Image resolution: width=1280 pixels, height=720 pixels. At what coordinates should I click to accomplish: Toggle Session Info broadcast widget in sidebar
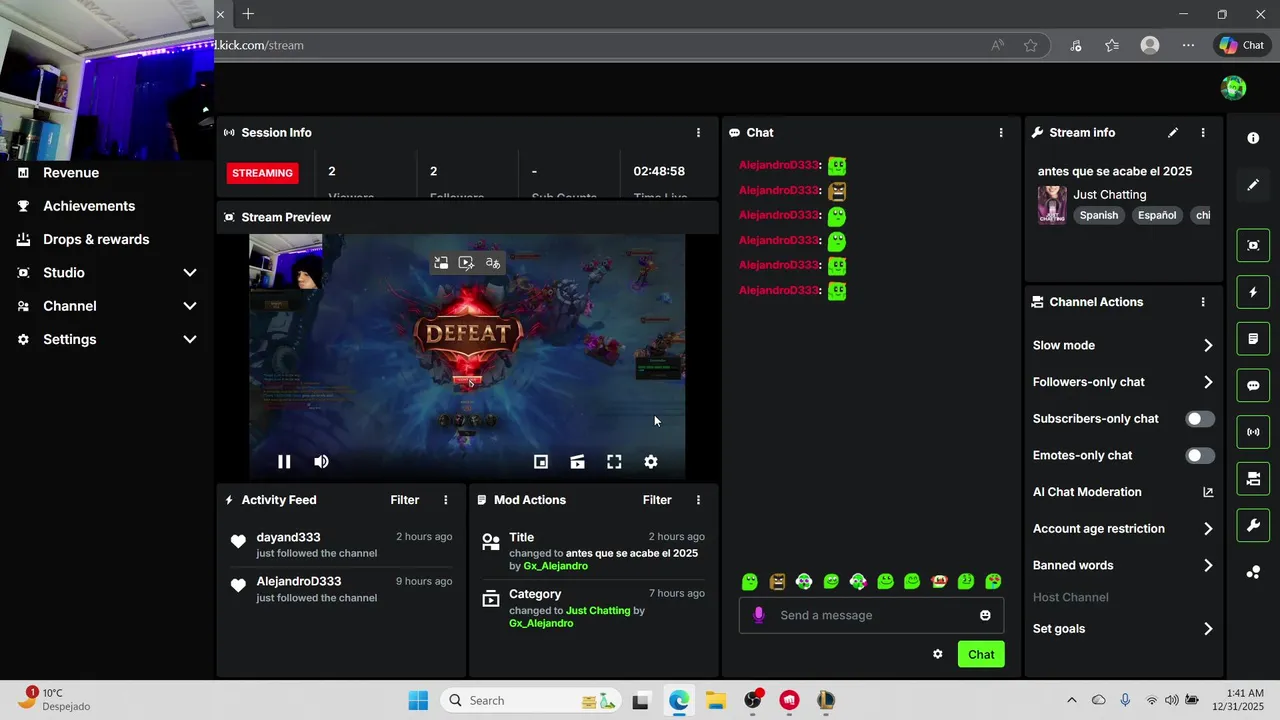(x=1253, y=432)
